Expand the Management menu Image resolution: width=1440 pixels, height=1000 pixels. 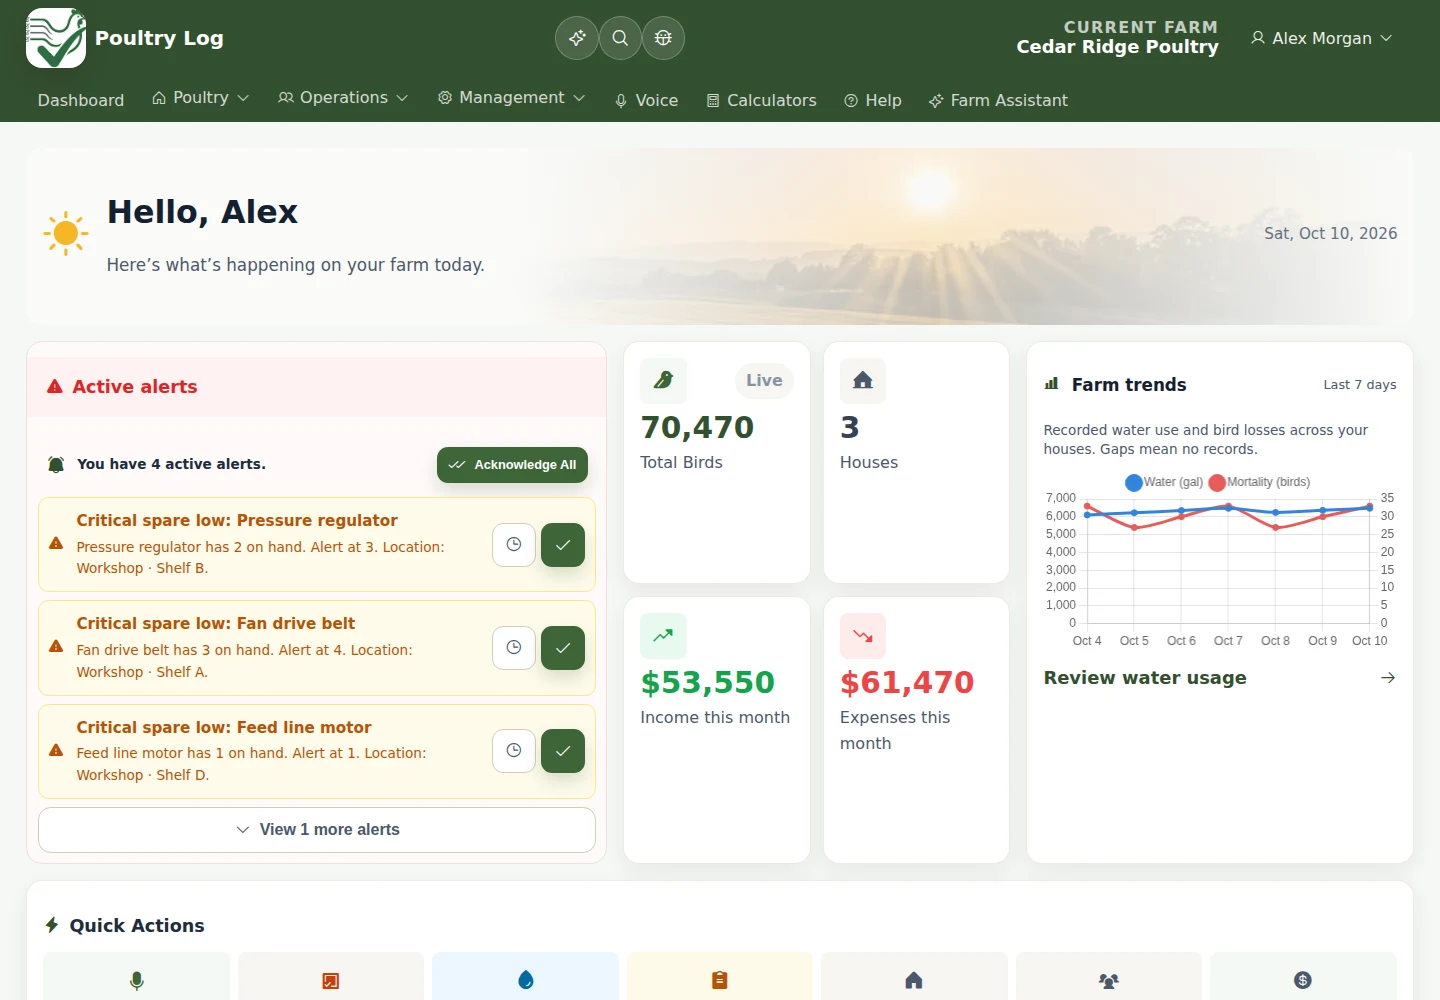(x=511, y=98)
